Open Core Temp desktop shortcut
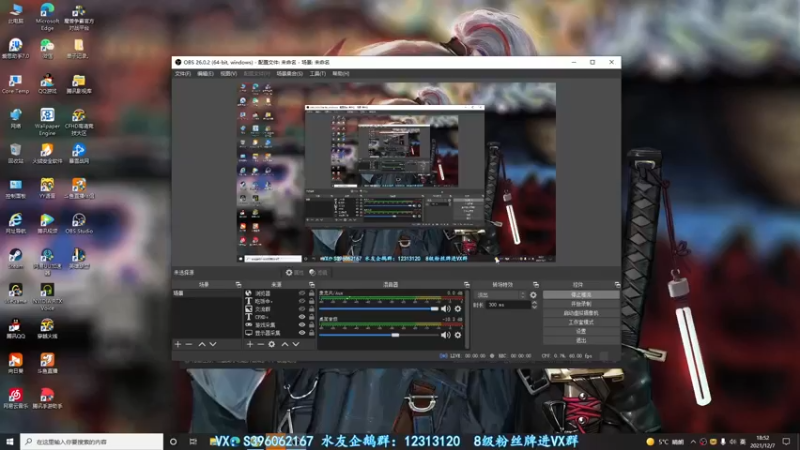 coord(15,84)
